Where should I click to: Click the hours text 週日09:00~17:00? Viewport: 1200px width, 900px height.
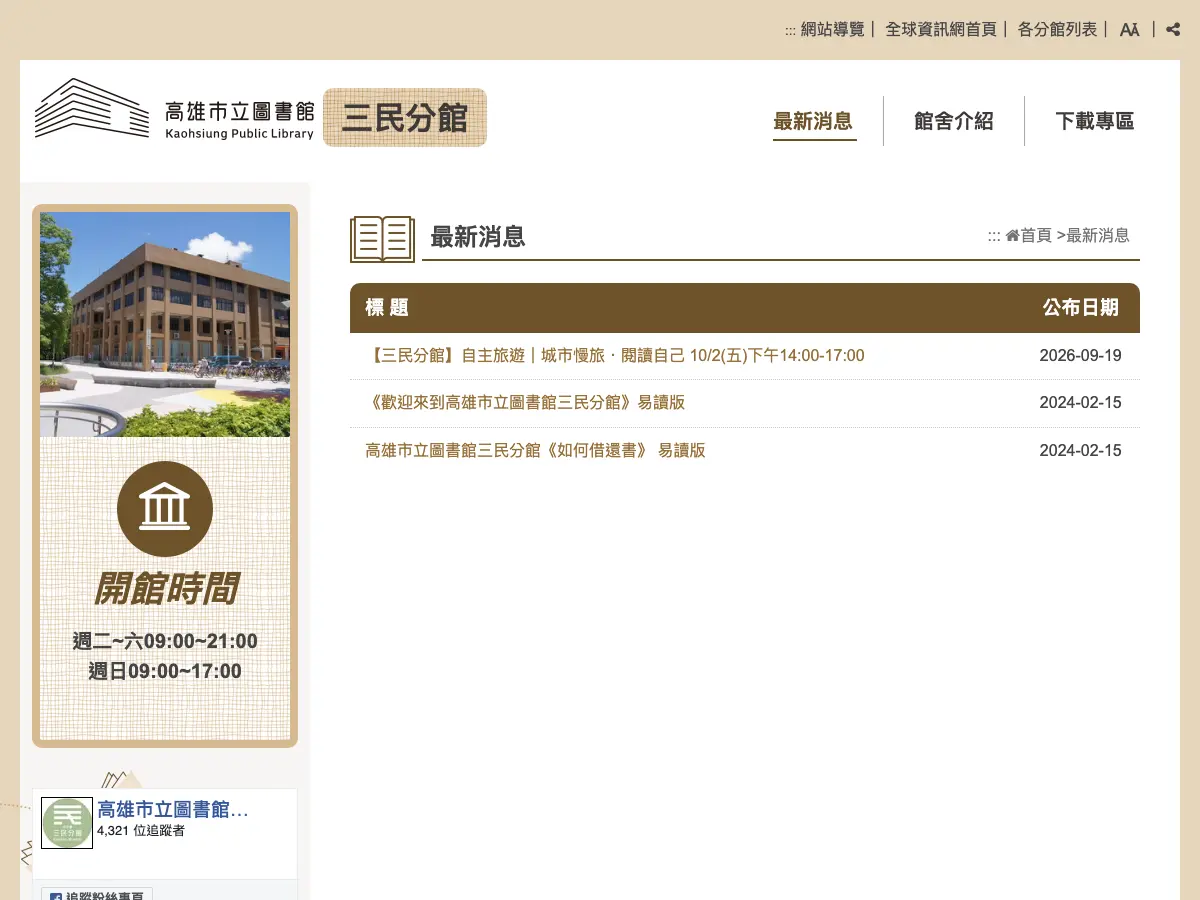pyautogui.click(x=165, y=671)
